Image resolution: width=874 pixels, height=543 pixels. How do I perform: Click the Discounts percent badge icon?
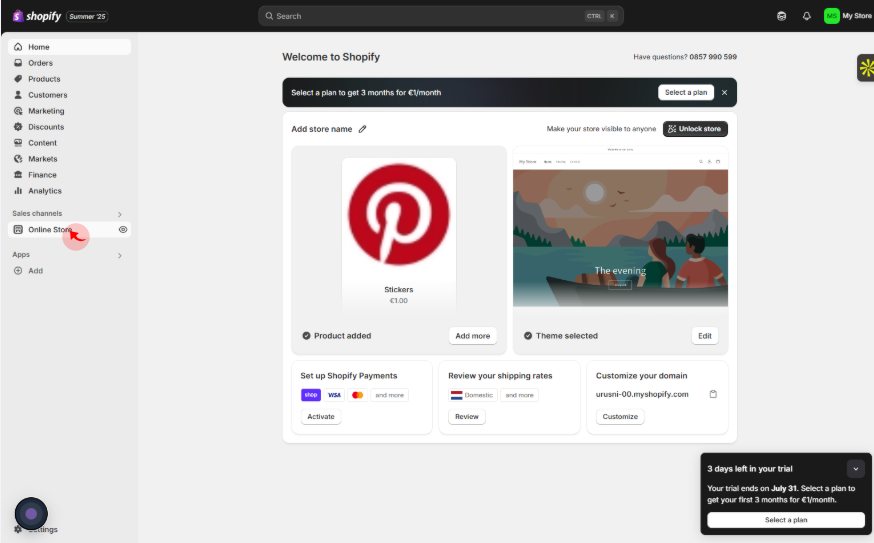pos(18,127)
